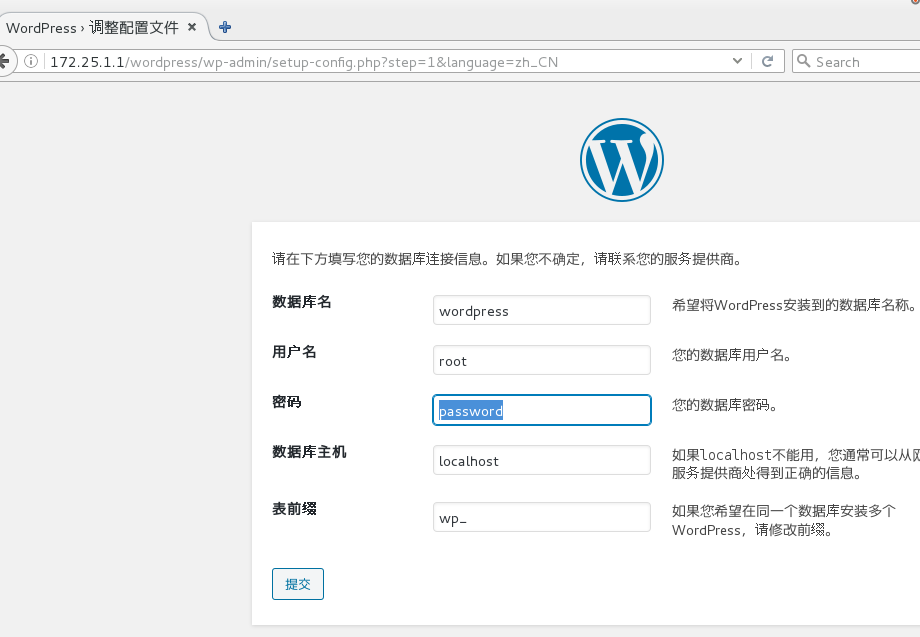Click the 如果localhost不能用 description text
This screenshot has width=920, height=637.
tap(796, 464)
